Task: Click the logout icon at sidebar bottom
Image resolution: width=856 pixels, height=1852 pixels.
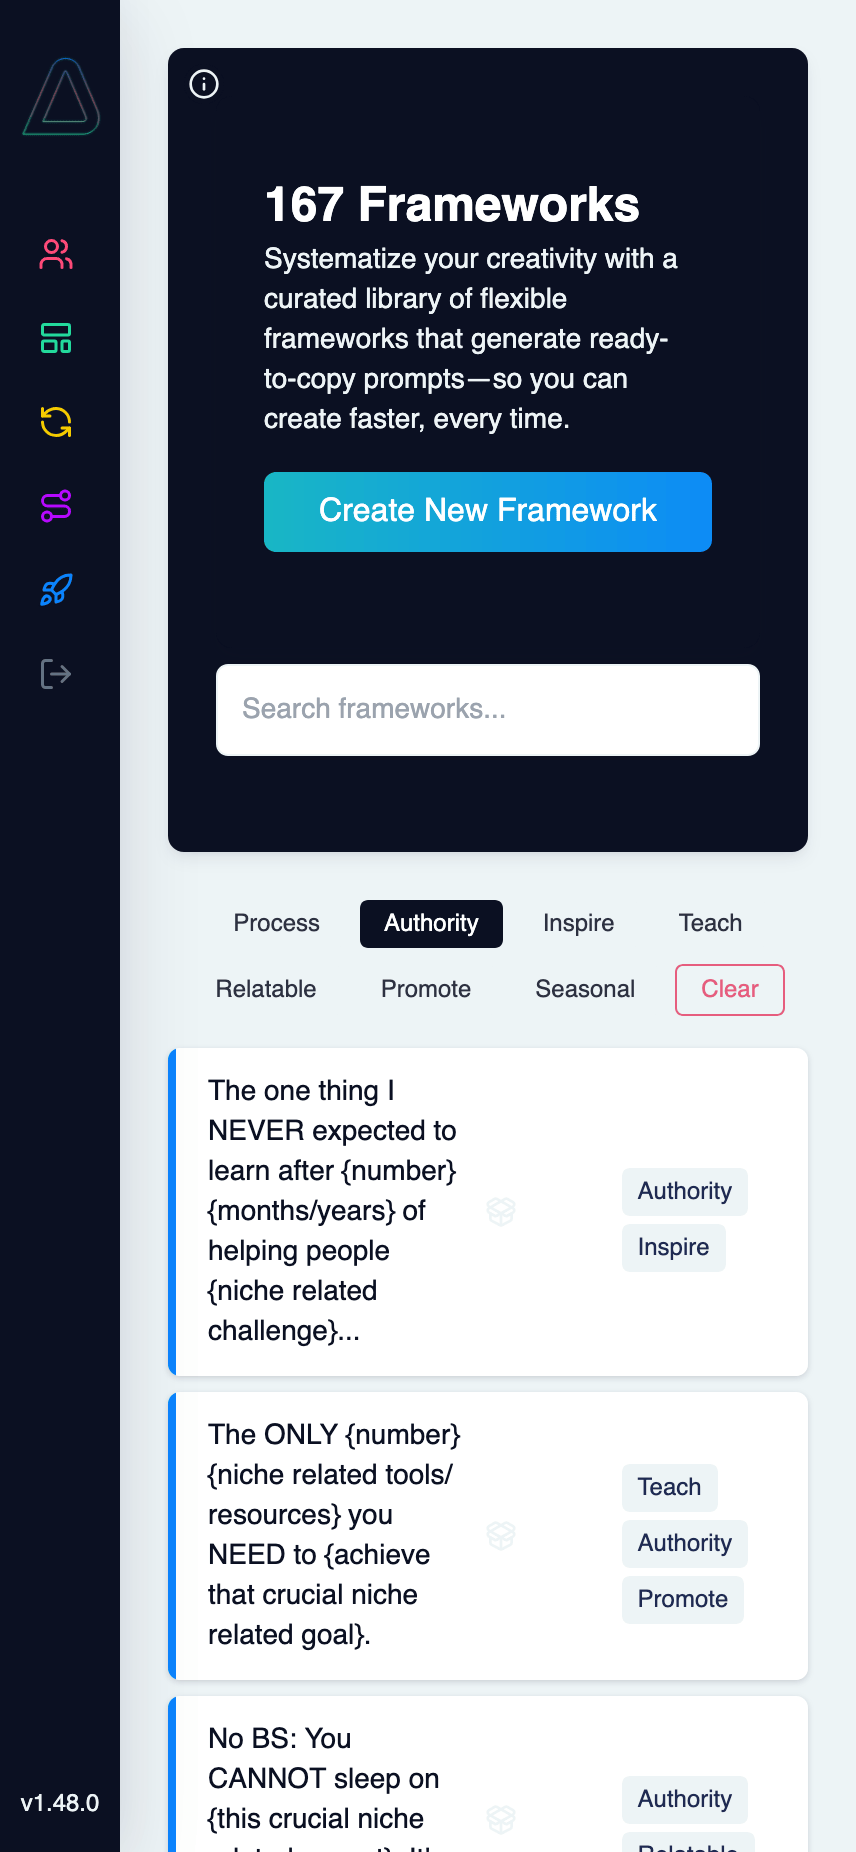Action: coord(57,673)
